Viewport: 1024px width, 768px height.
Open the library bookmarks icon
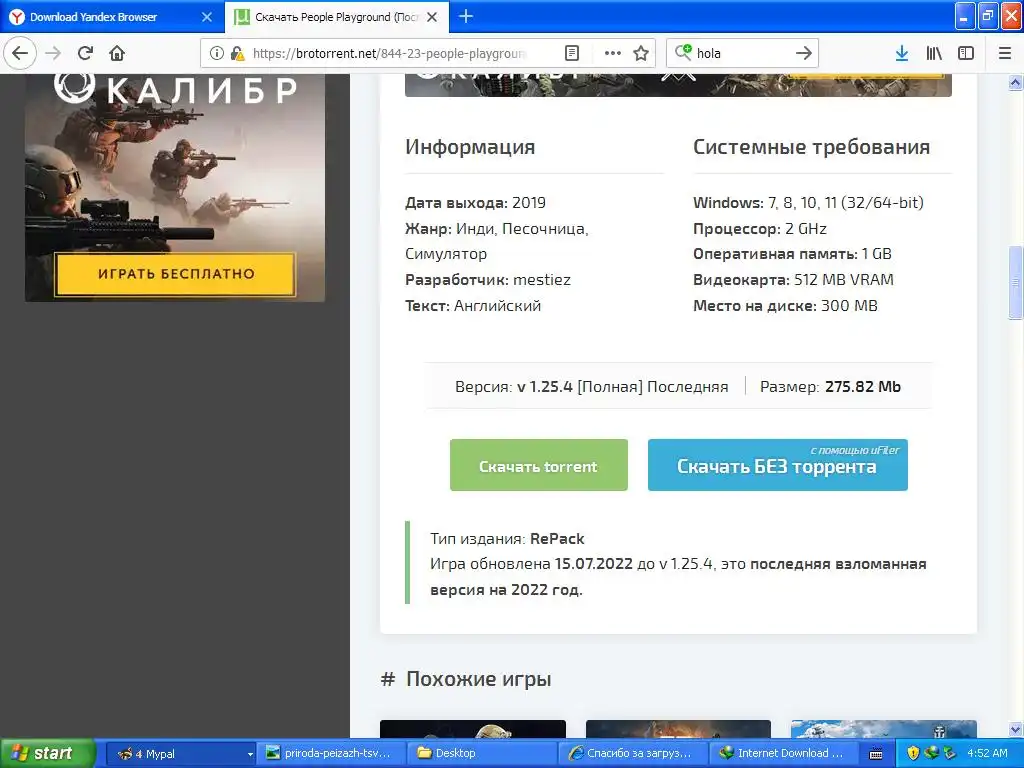934,54
